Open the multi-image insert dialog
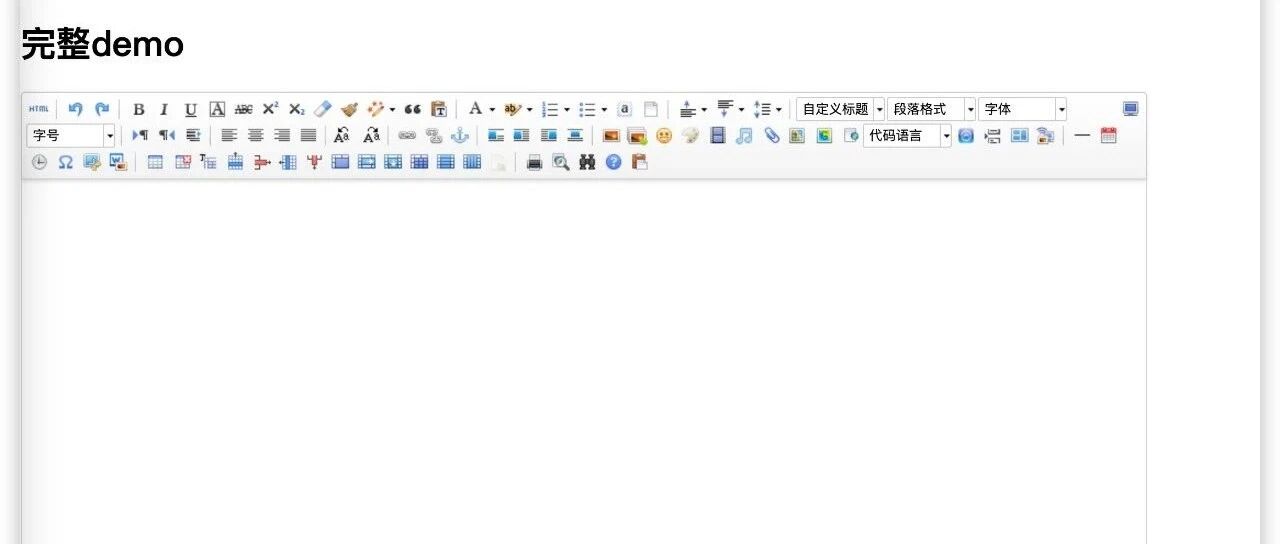 637,135
